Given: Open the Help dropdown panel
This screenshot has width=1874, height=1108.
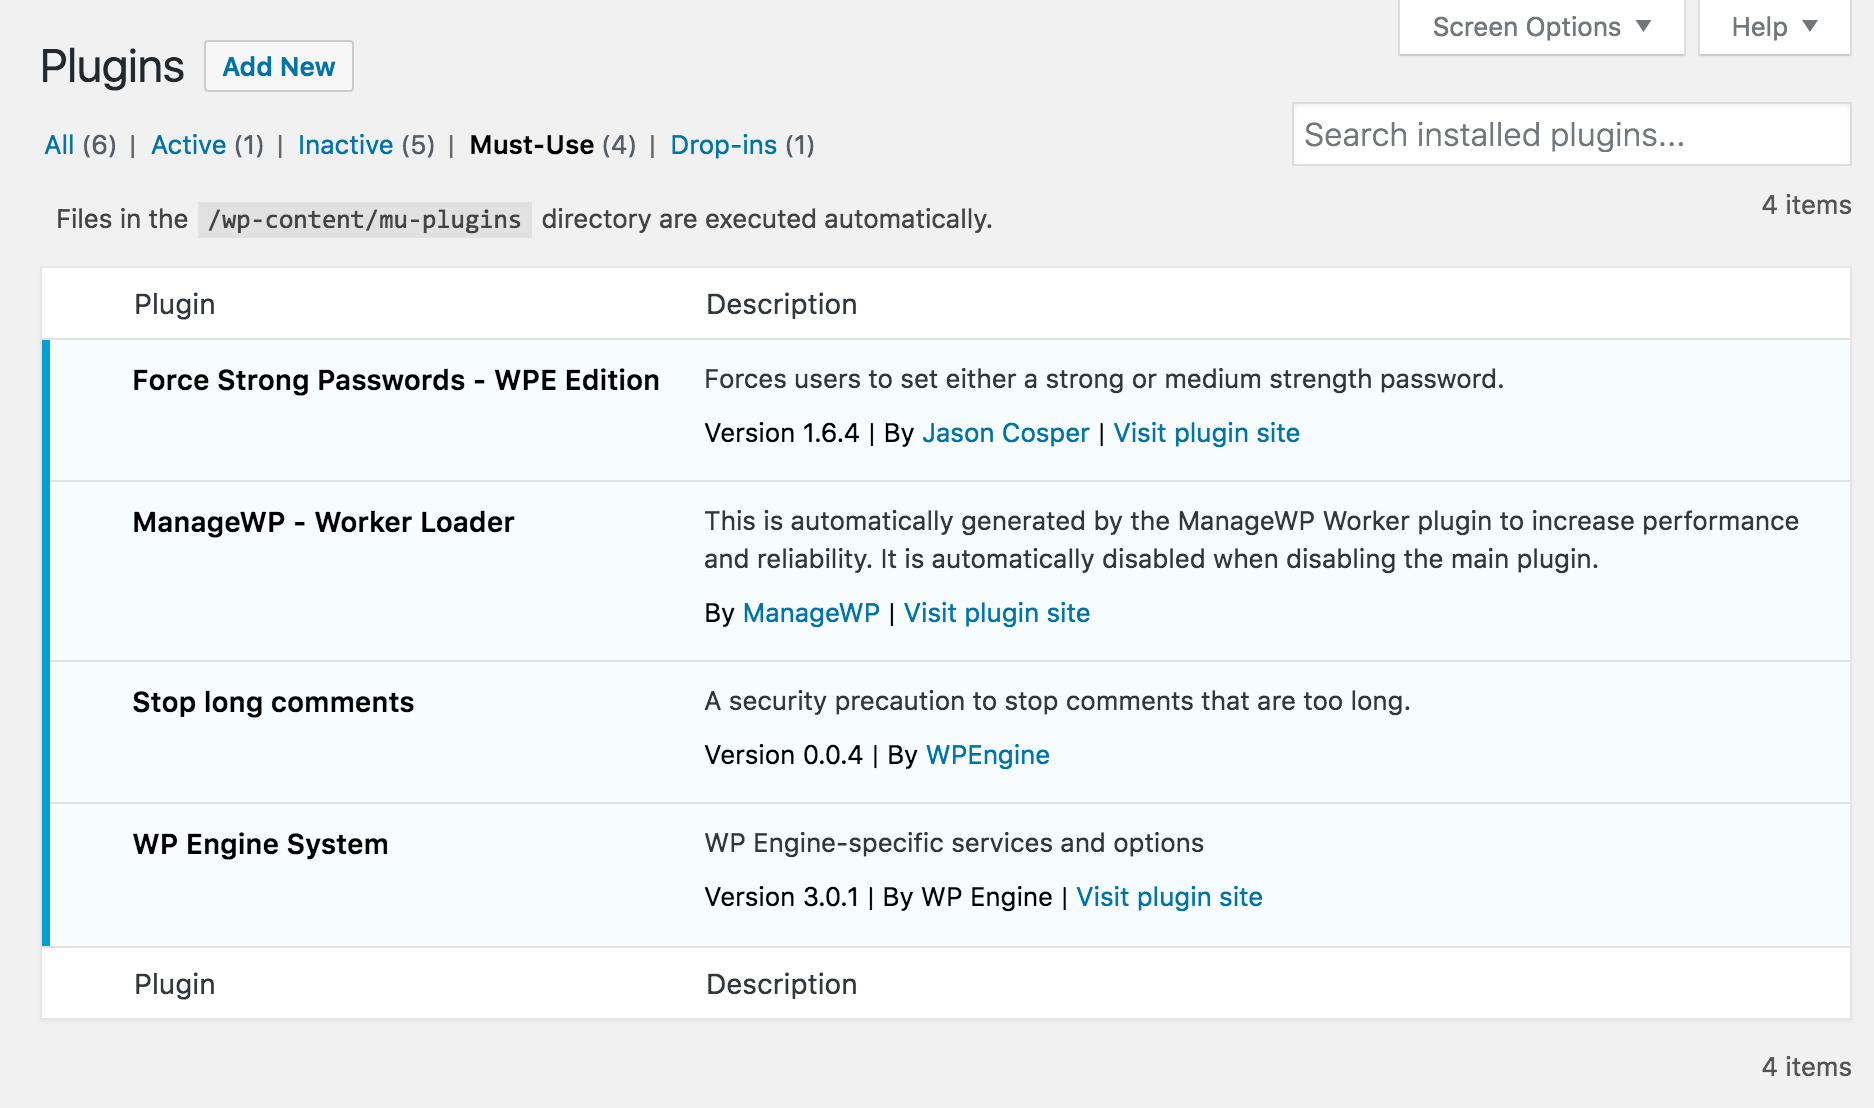Looking at the screenshot, I should click(x=1774, y=27).
